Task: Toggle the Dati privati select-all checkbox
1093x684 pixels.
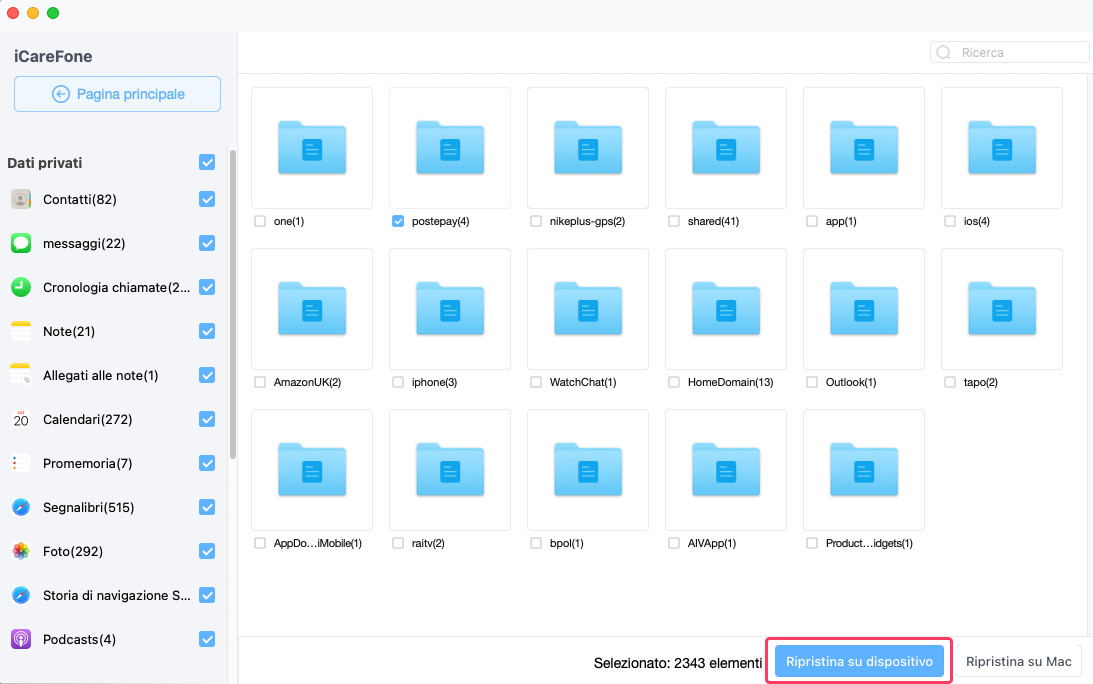Action: pyautogui.click(x=207, y=162)
